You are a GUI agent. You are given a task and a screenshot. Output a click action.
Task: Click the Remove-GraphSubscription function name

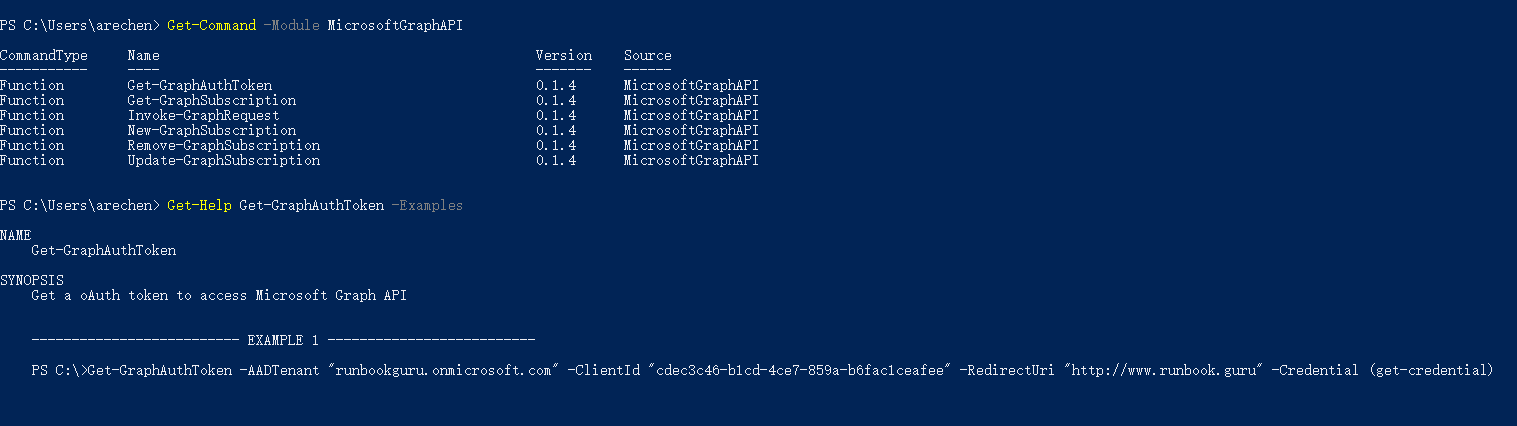click(x=223, y=145)
